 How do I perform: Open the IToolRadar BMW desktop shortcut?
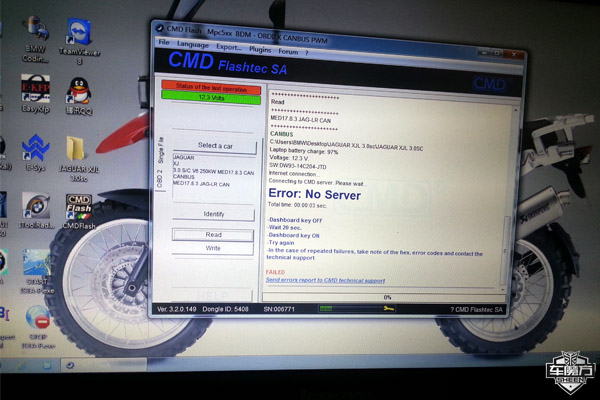coord(36,211)
